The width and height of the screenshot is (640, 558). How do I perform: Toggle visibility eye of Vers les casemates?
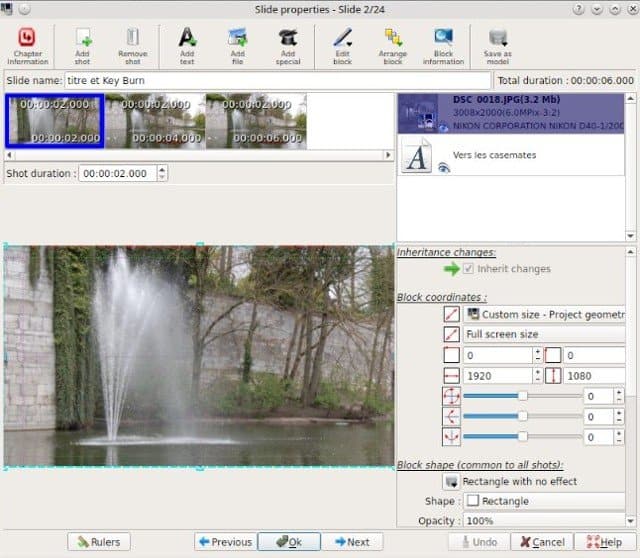coord(444,167)
